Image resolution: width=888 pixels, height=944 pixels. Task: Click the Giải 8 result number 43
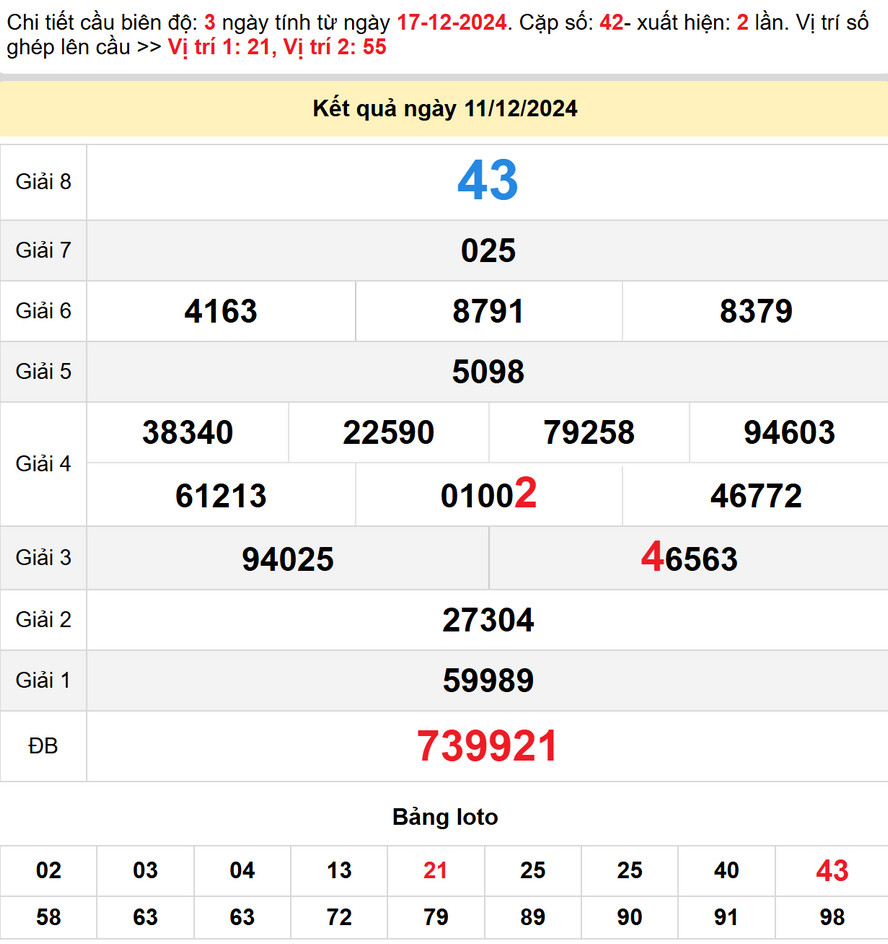487,182
